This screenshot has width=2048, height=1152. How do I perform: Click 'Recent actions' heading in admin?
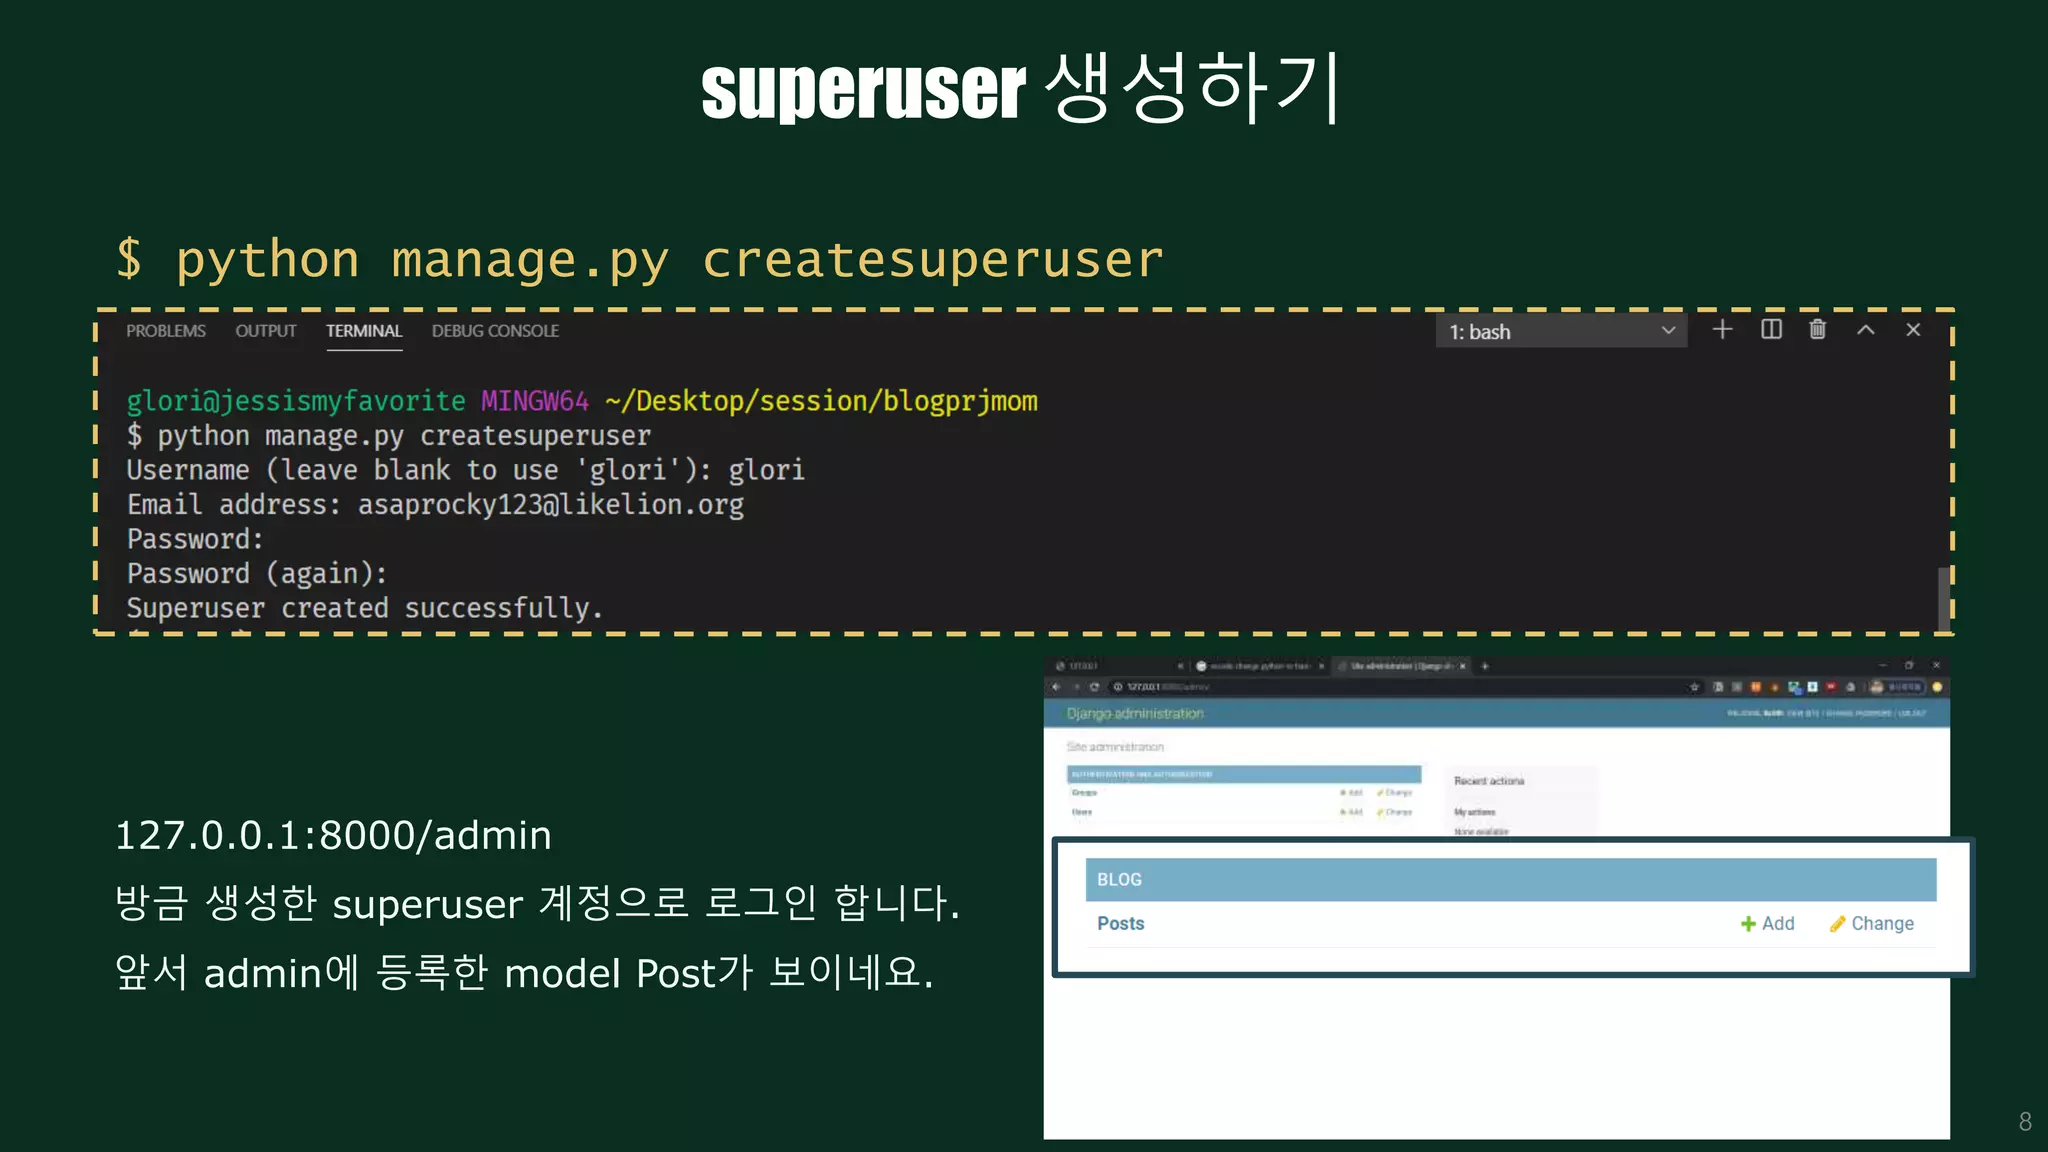[1489, 780]
